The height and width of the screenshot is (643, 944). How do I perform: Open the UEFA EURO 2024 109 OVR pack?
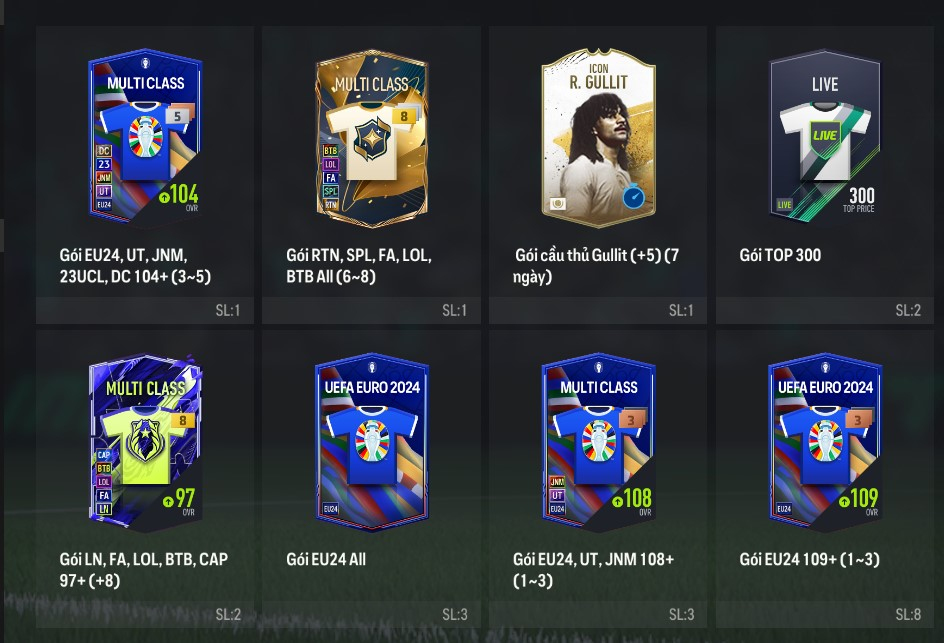825,443
